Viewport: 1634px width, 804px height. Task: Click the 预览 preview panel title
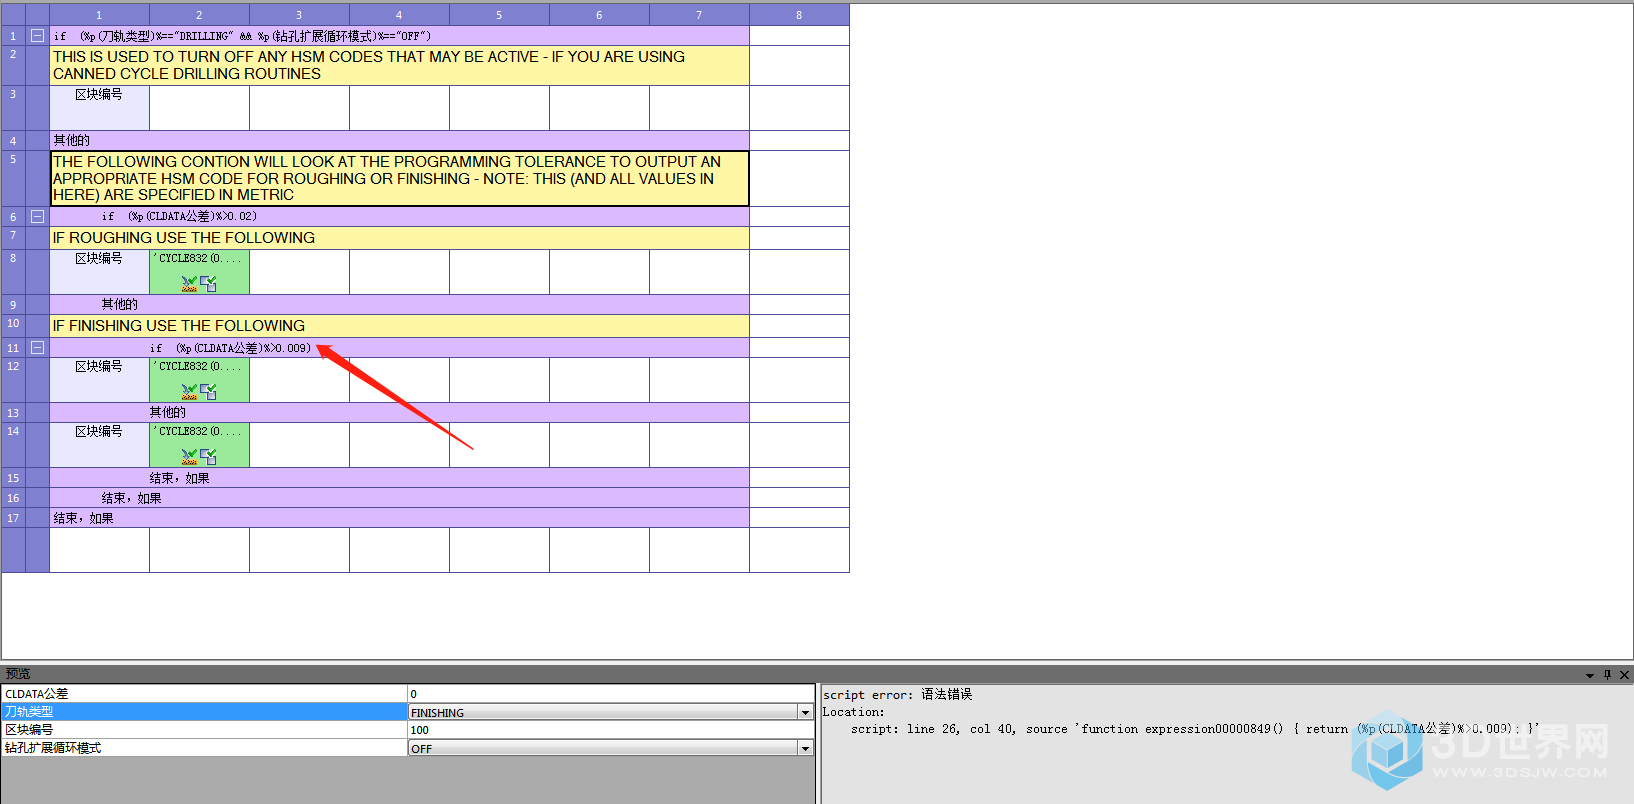[x=18, y=674]
